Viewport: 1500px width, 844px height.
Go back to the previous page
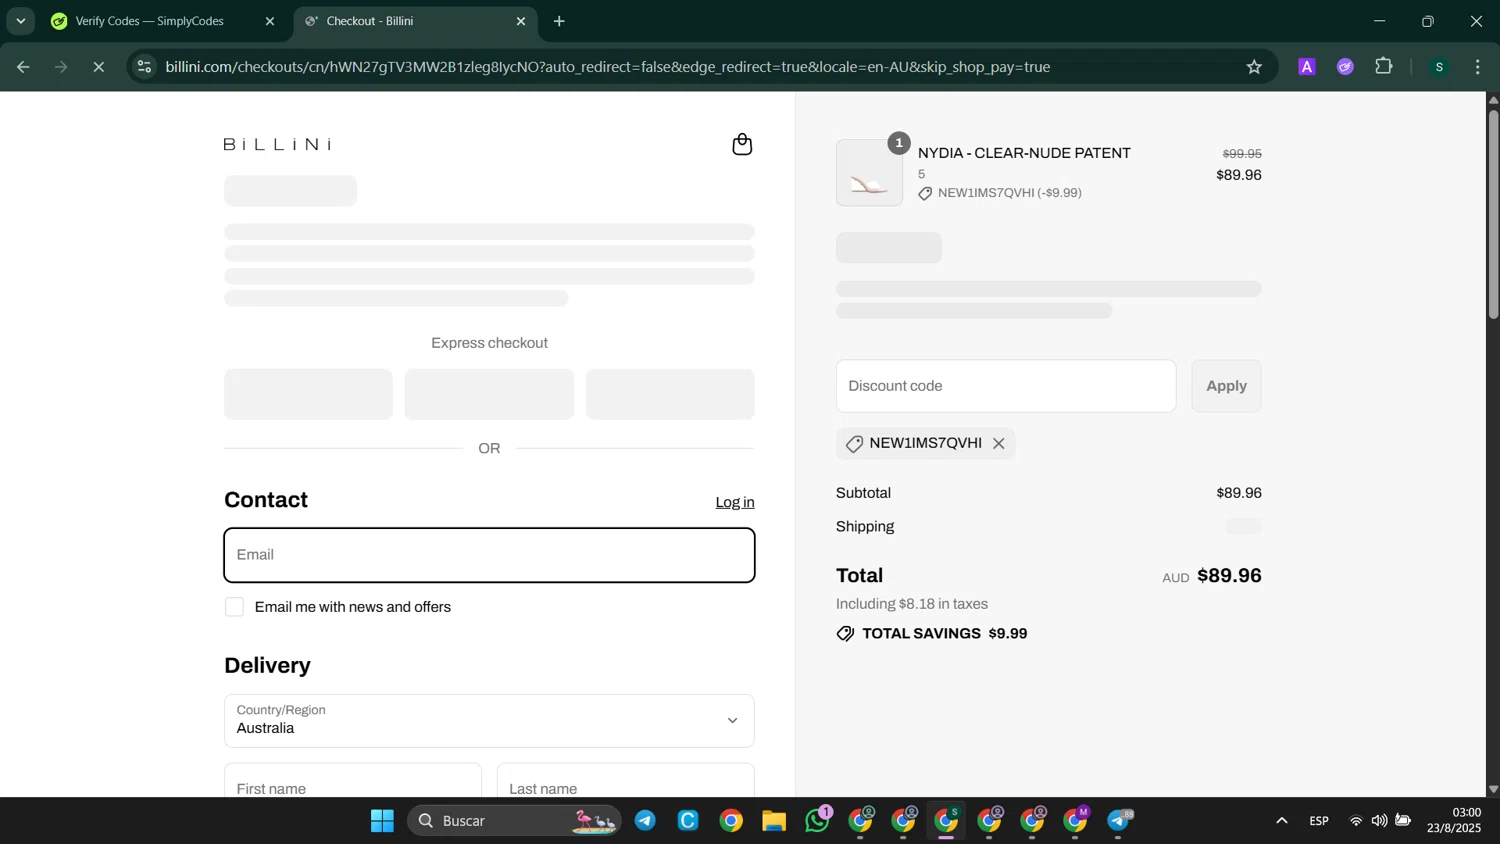coord(23,67)
